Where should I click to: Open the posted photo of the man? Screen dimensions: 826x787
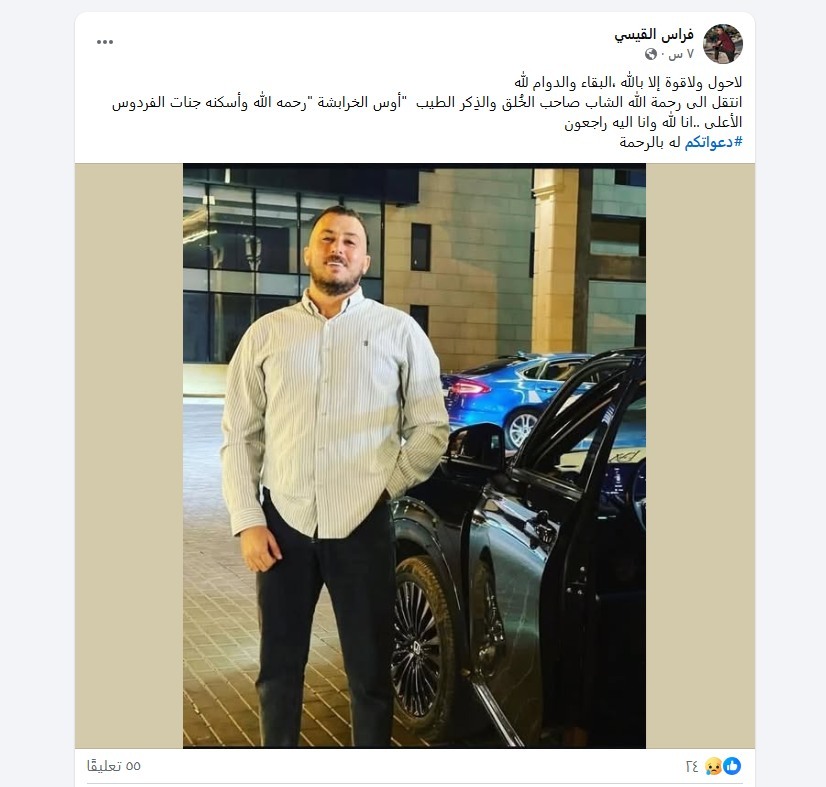[x=414, y=456]
